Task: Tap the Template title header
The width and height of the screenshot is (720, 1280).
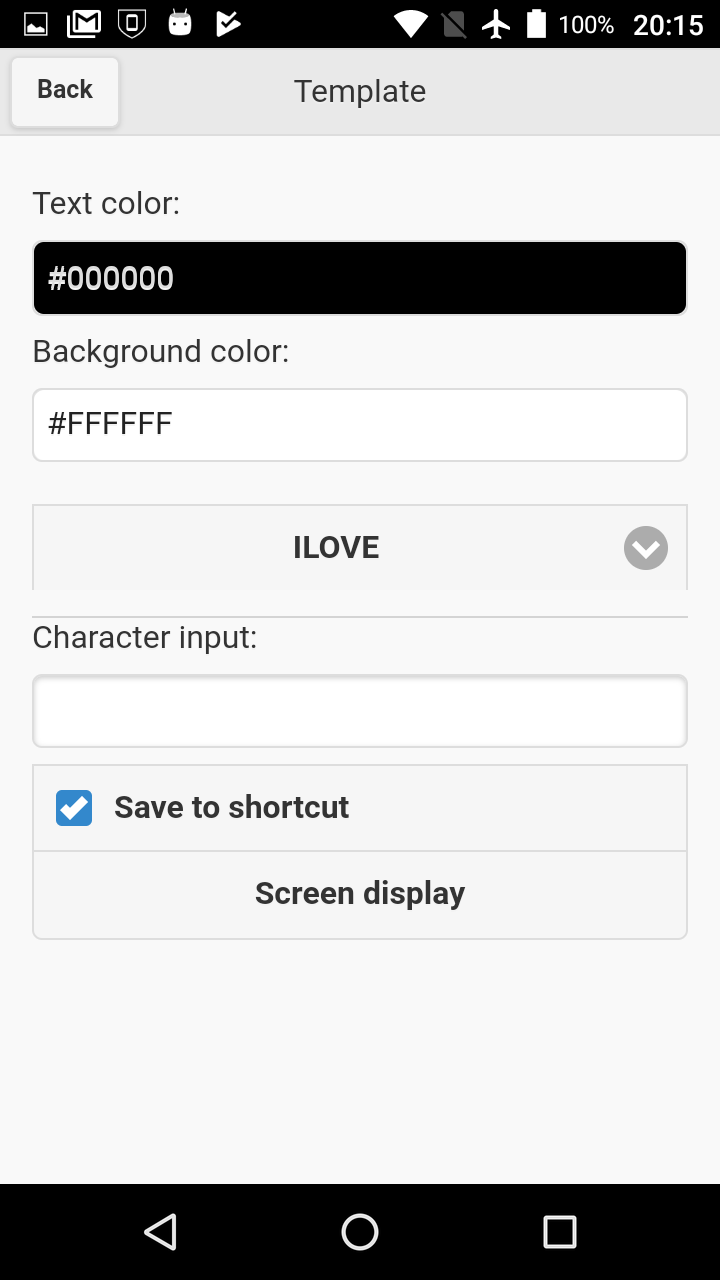Action: pyautogui.click(x=360, y=91)
